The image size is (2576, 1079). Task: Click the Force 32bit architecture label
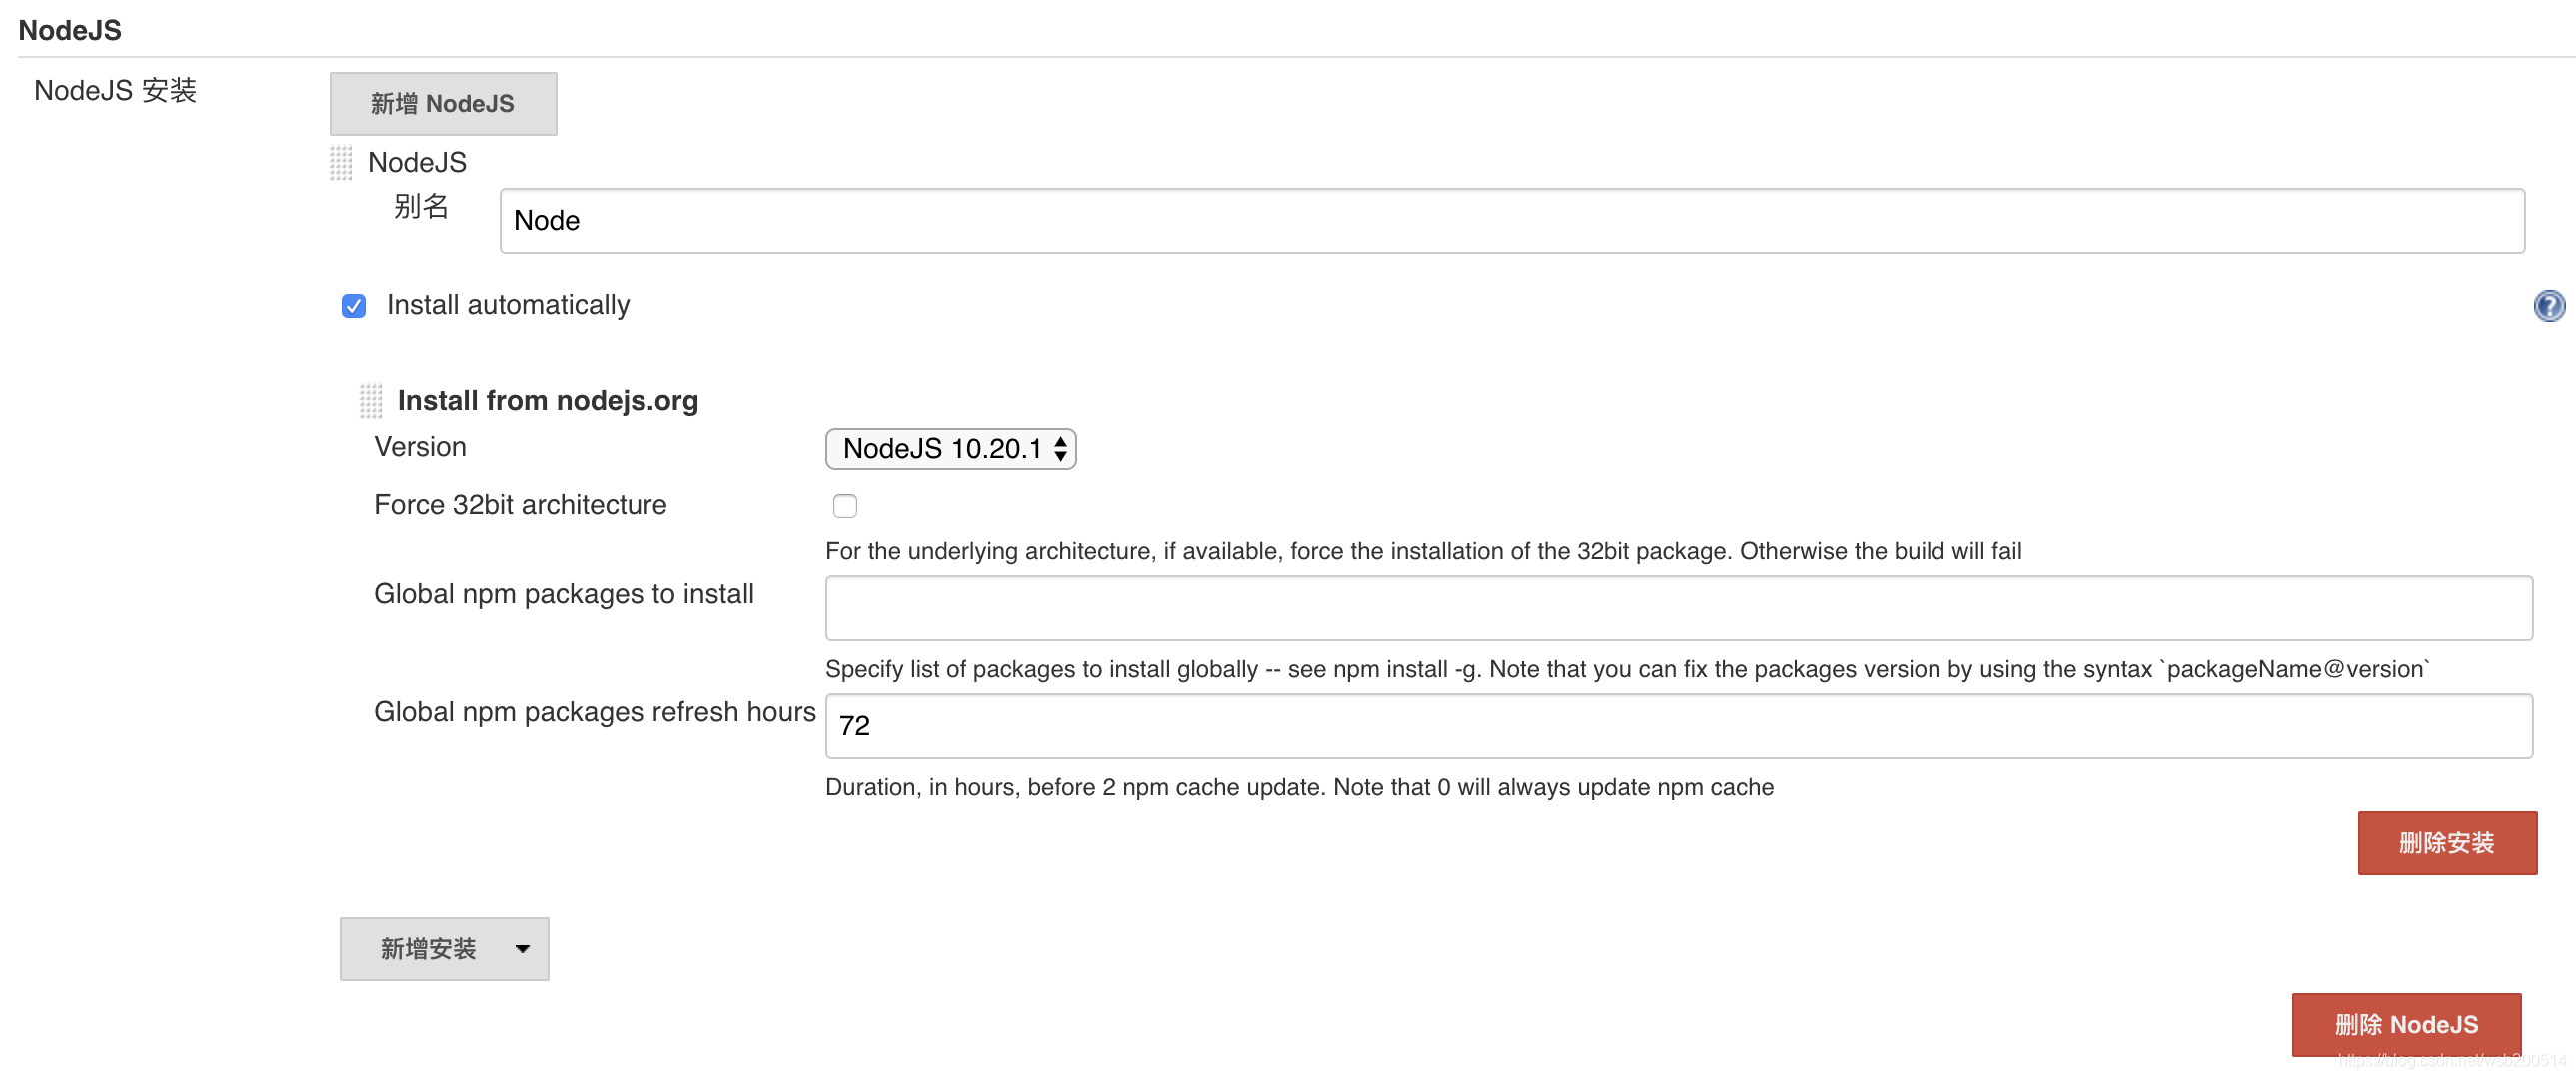pos(520,504)
